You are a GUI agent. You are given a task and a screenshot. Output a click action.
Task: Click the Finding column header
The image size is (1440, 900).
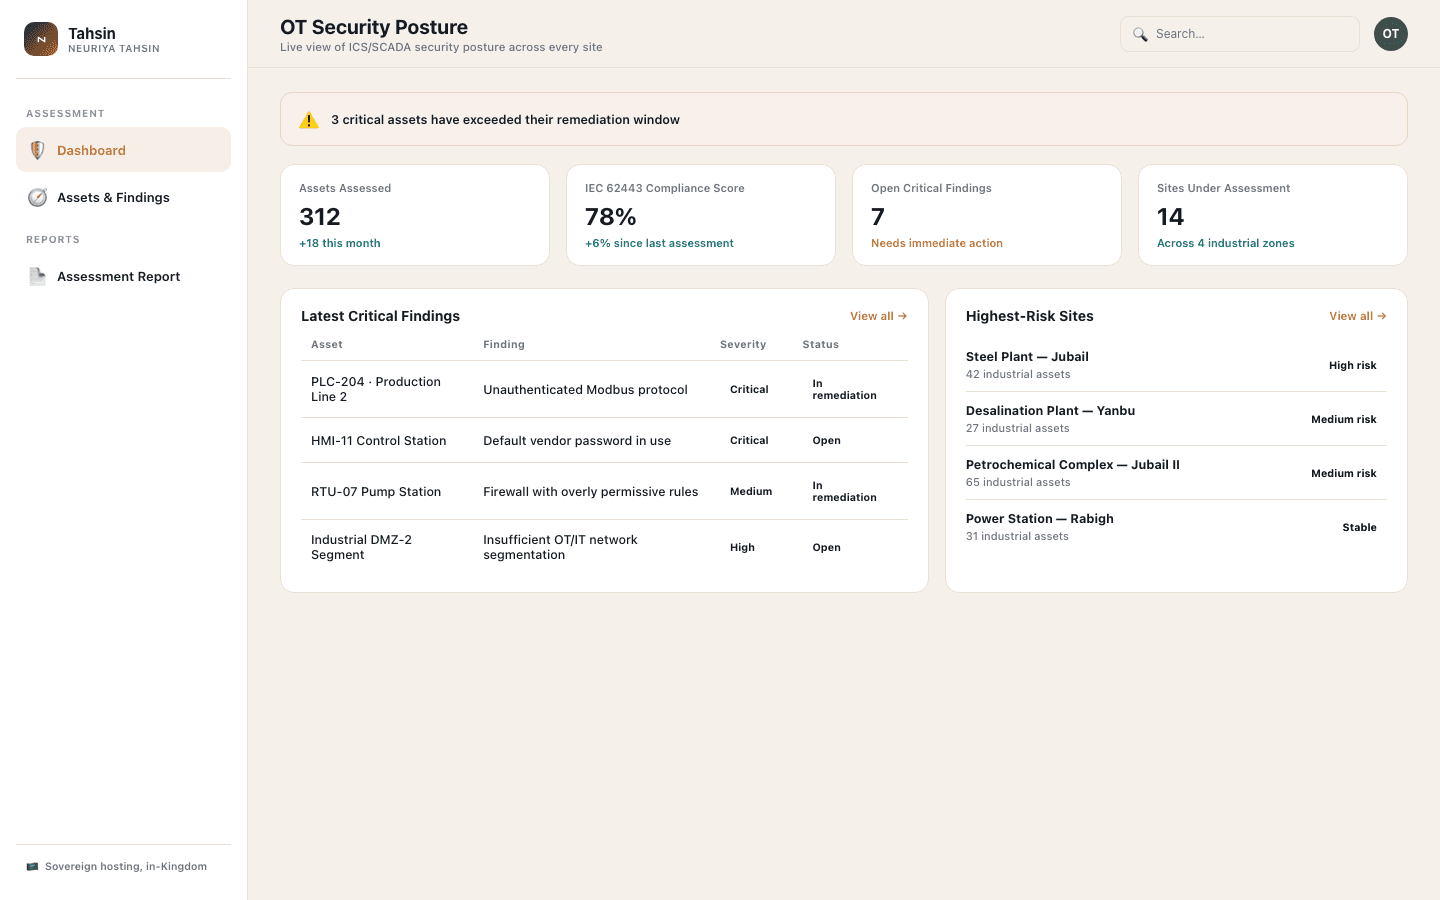(504, 345)
